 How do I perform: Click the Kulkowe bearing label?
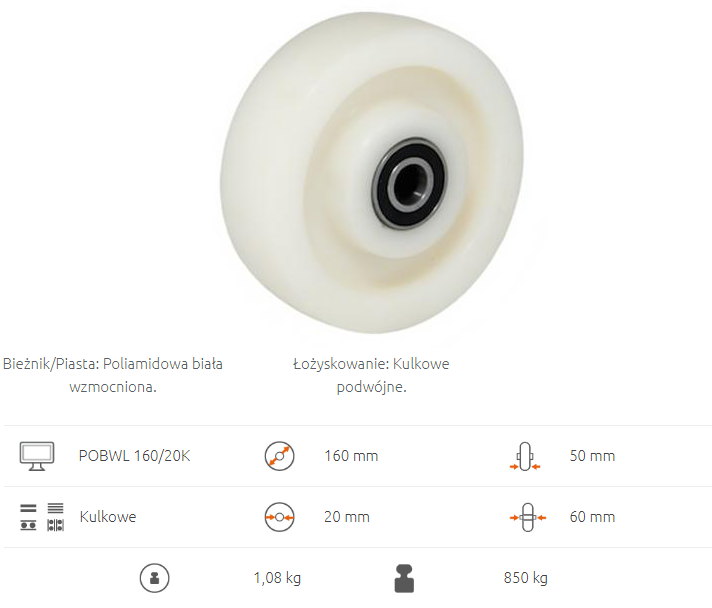tap(108, 517)
